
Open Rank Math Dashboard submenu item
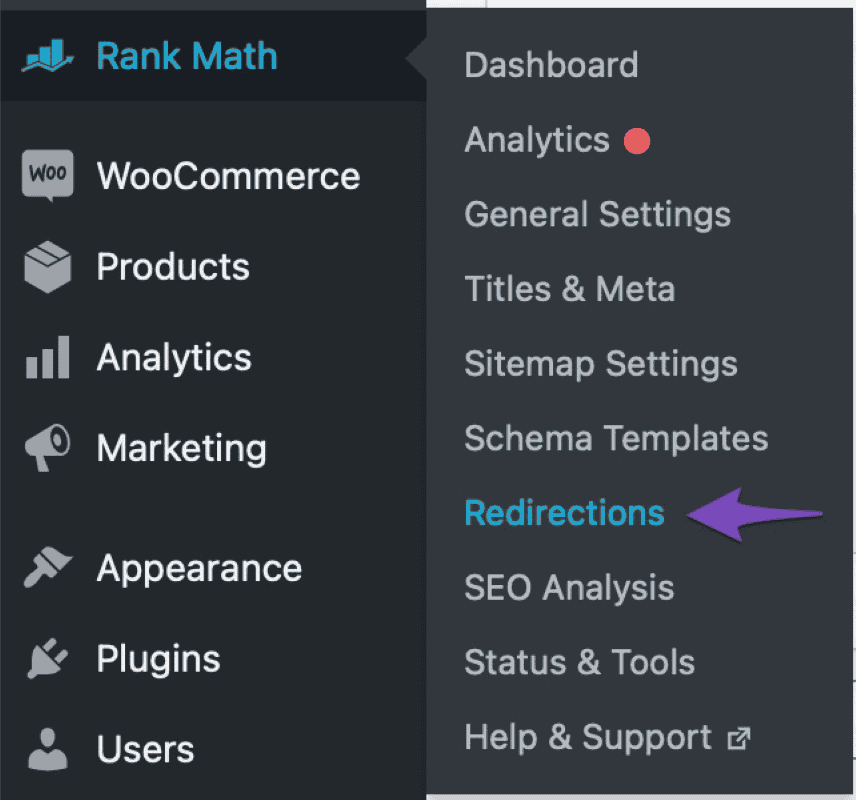click(x=551, y=65)
